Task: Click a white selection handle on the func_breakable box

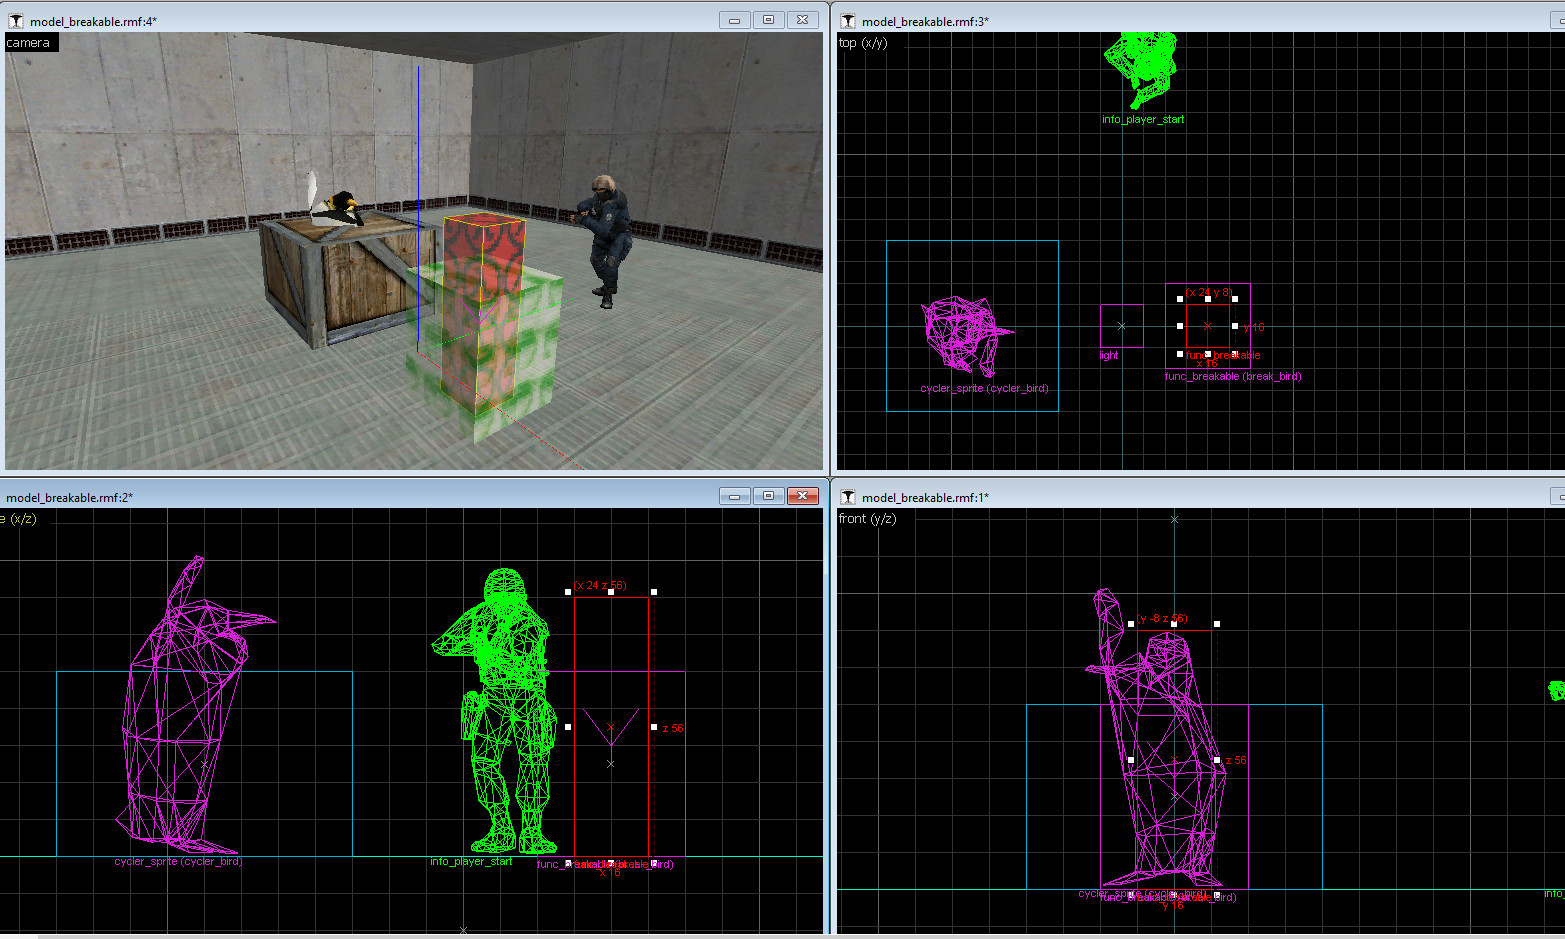Action: point(1179,298)
